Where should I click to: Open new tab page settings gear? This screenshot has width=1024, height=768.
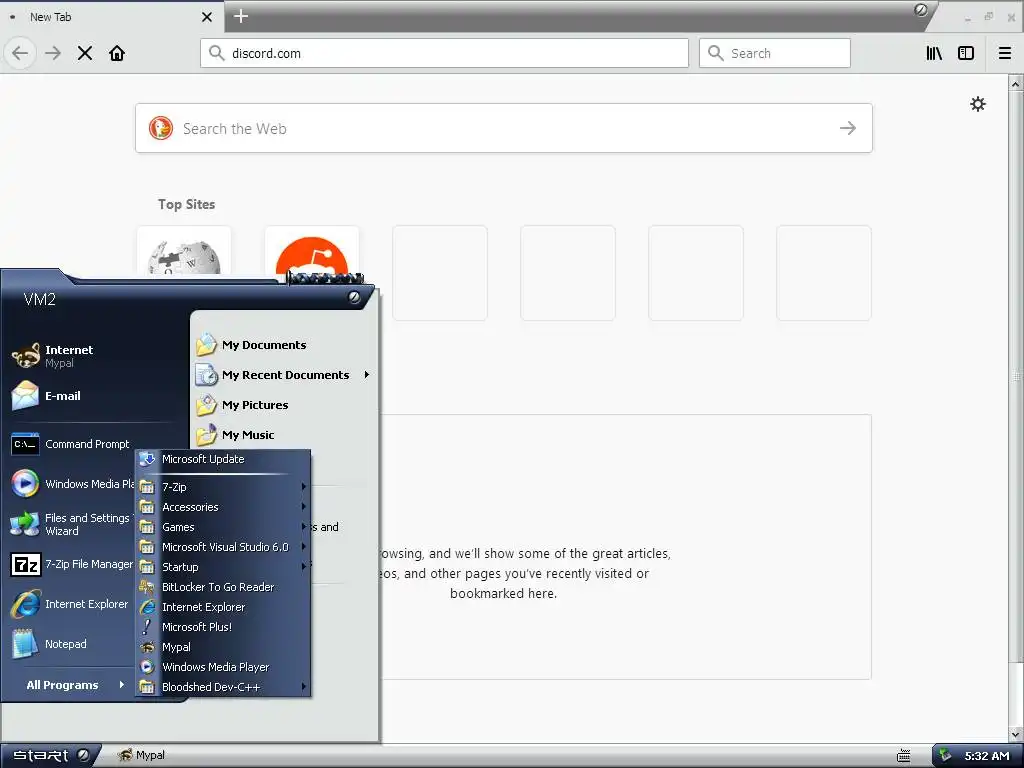[978, 104]
